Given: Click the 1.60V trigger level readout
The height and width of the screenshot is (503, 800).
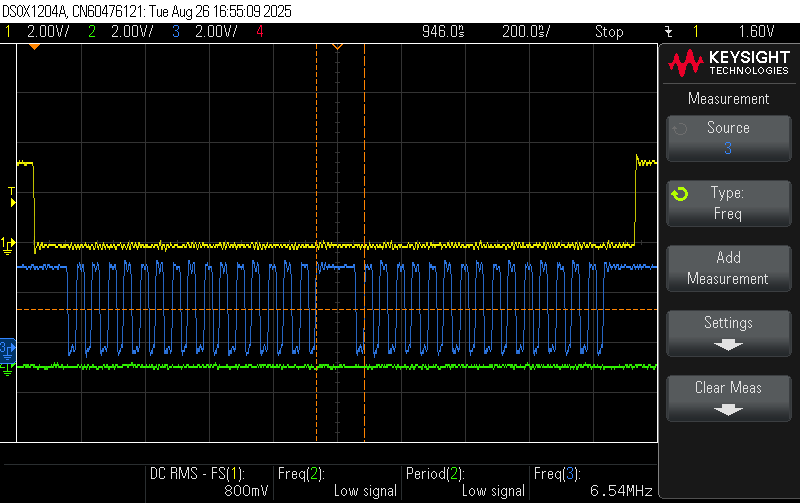Looking at the screenshot, I should pyautogui.click(x=756, y=31).
